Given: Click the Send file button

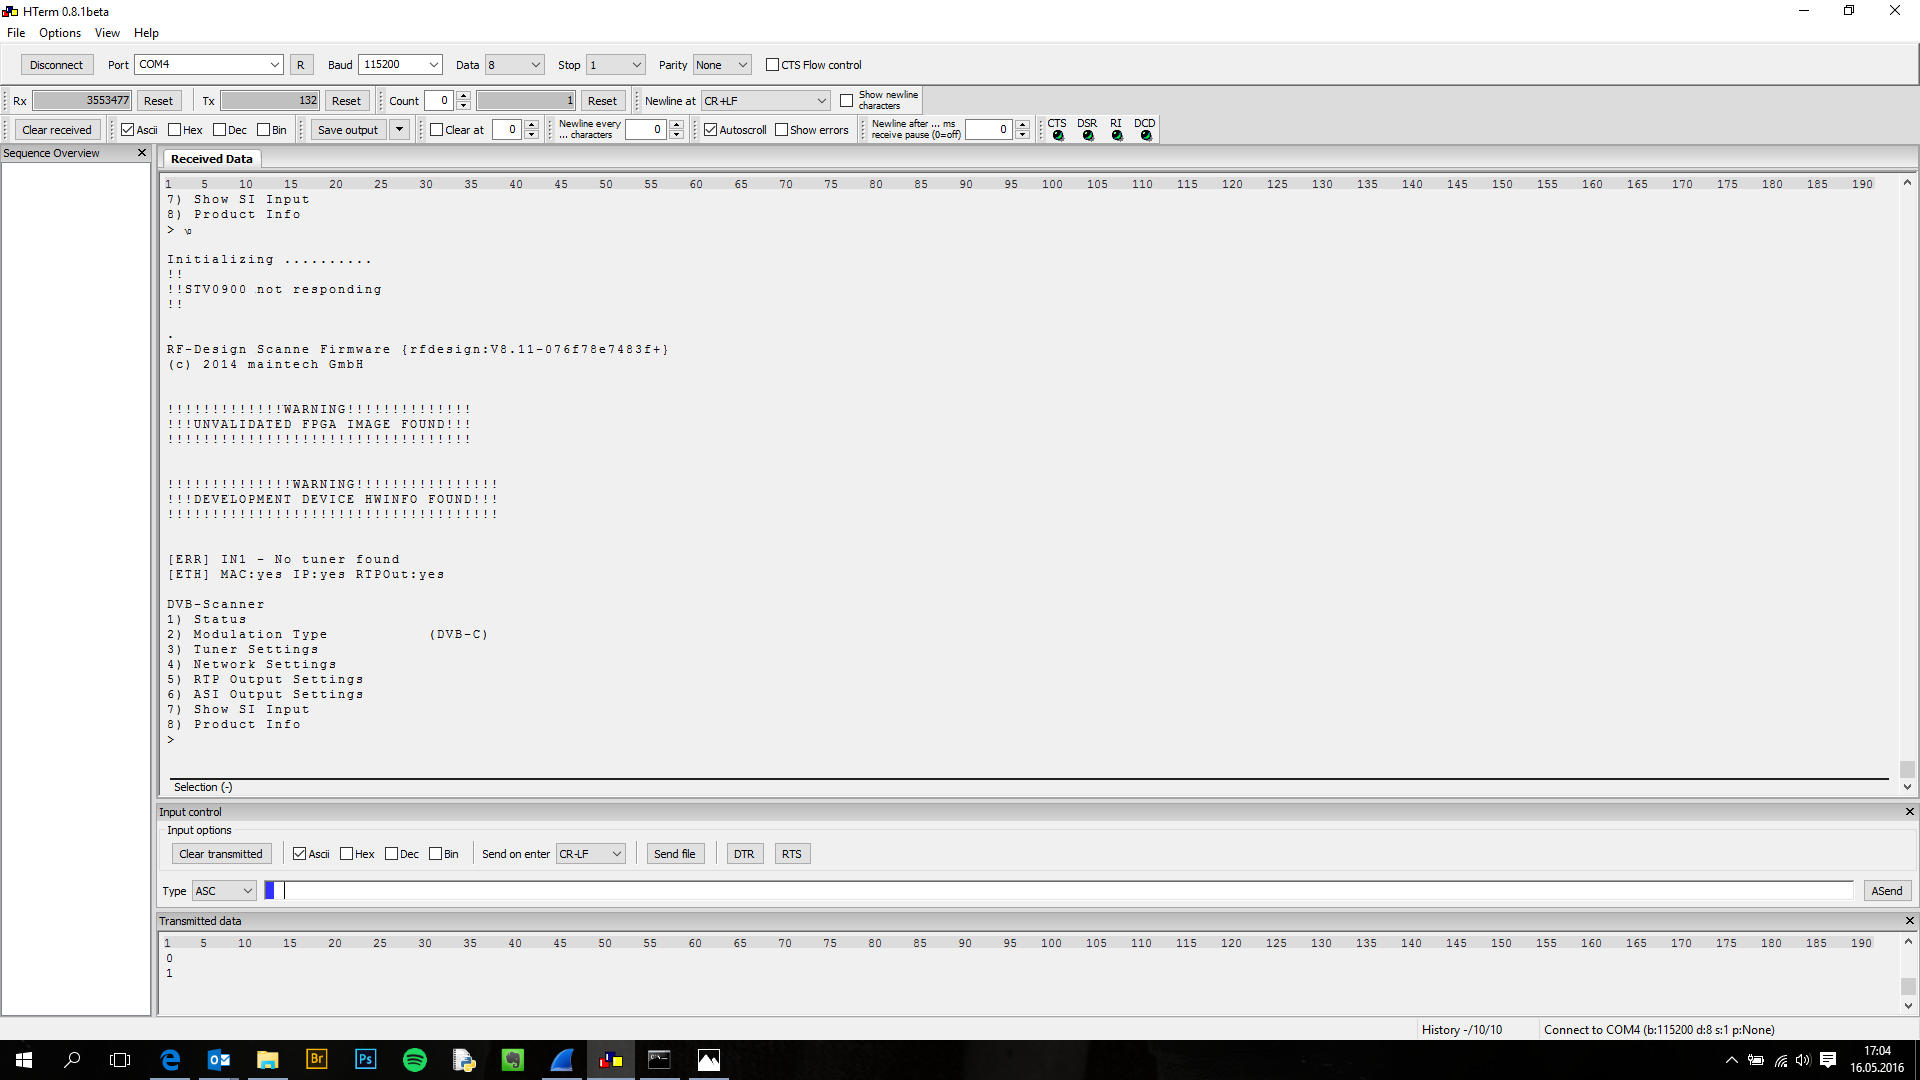Looking at the screenshot, I should [x=674, y=854].
